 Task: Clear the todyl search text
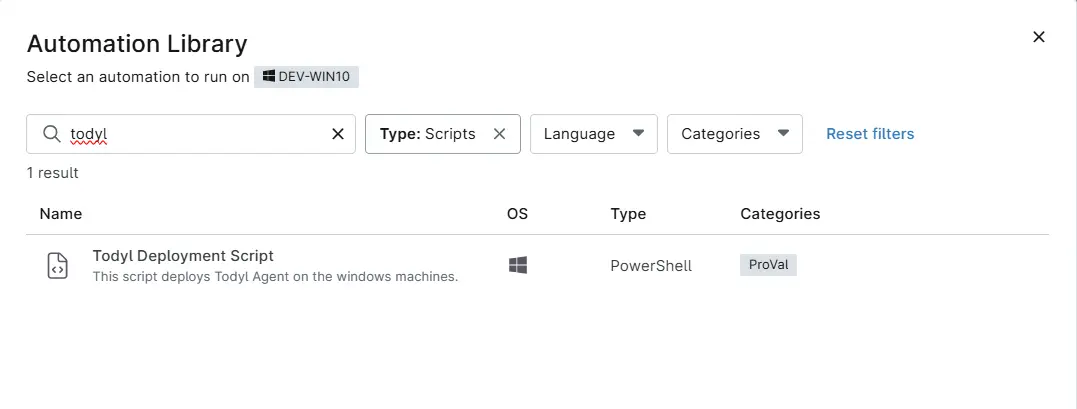coord(338,134)
